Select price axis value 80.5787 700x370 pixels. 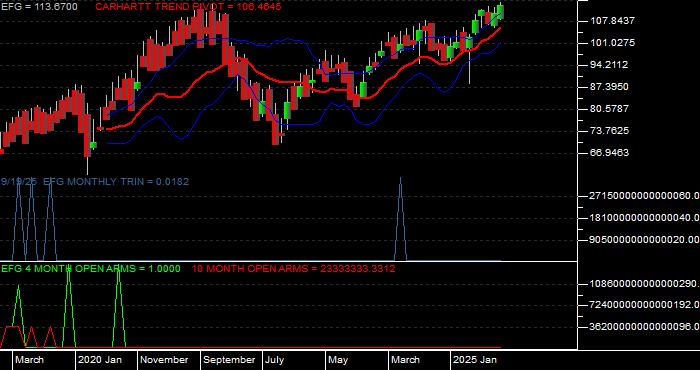[609, 108]
